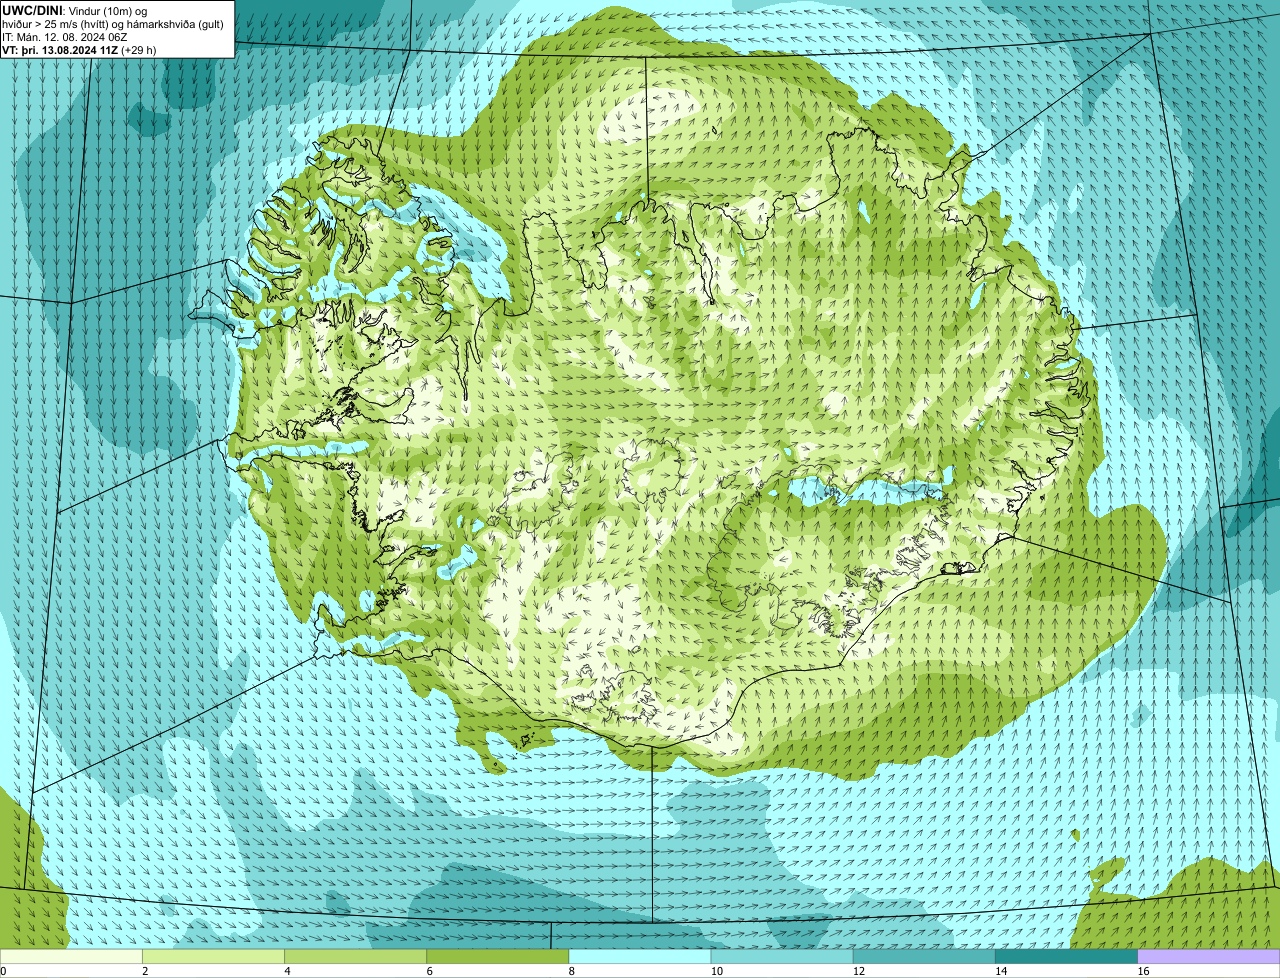Image resolution: width=1280 pixels, height=978 pixels.
Task: Click the legend scale label "6"
Action: [430, 971]
